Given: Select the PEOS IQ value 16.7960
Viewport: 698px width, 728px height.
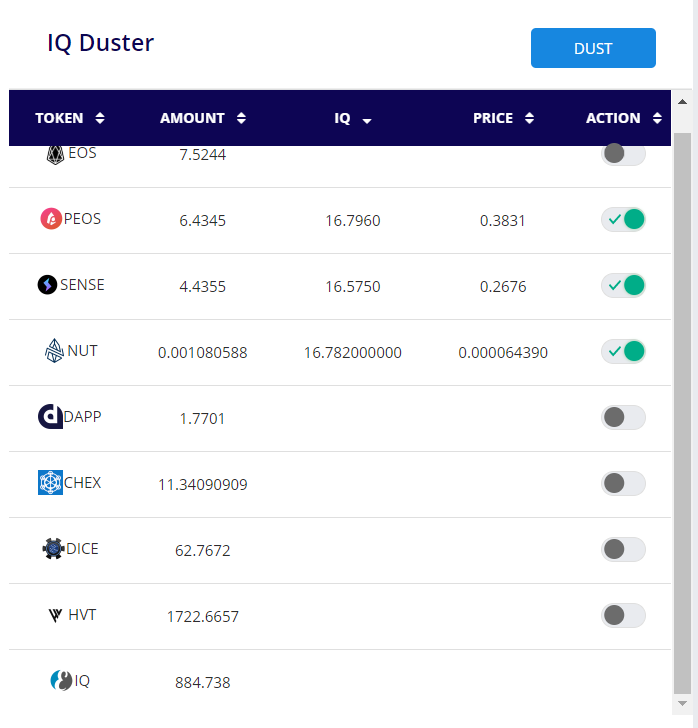Looking at the screenshot, I should [352, 221].
